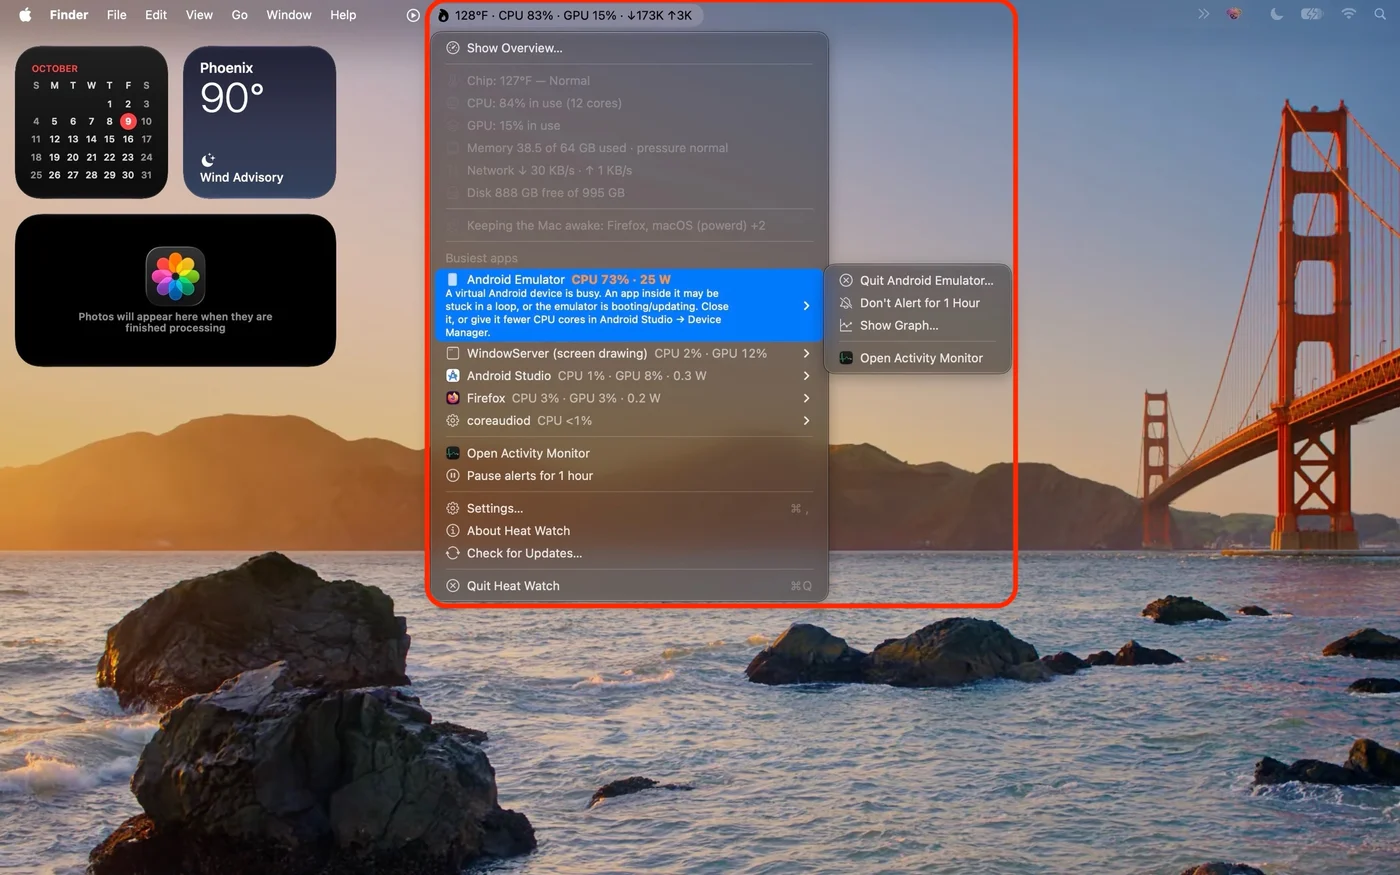Select Pause alerts for 1 hour
The width and height of the screenshot is (1400, 875).
coord(629,476)
